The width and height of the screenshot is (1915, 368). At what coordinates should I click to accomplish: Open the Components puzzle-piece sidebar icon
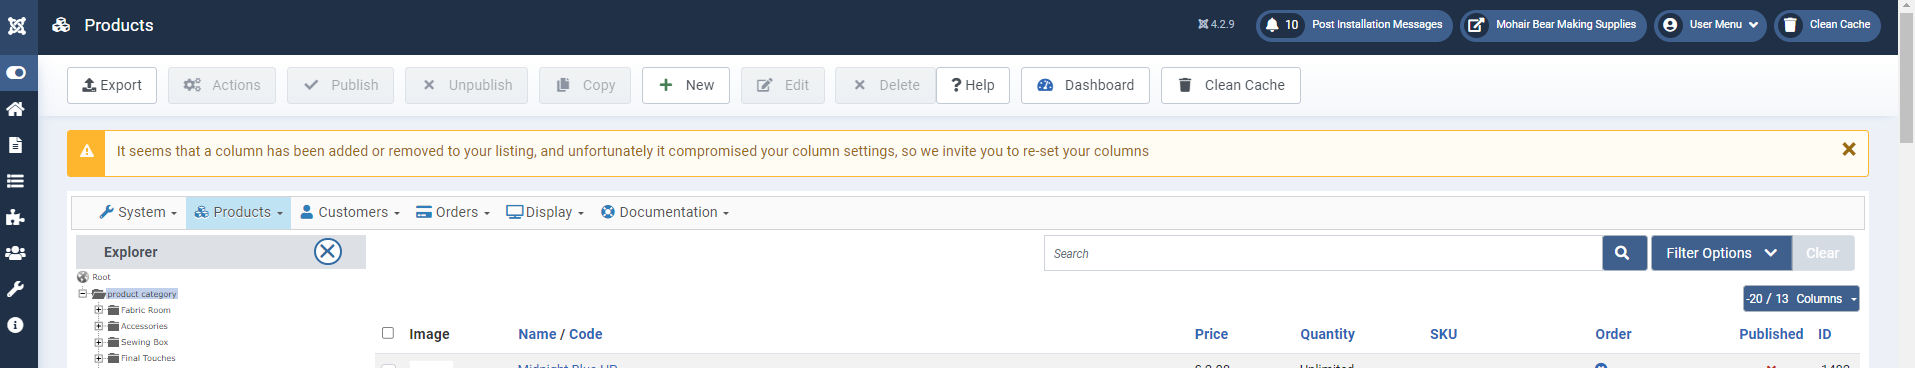pyautogui.click(x=15, y=217)
